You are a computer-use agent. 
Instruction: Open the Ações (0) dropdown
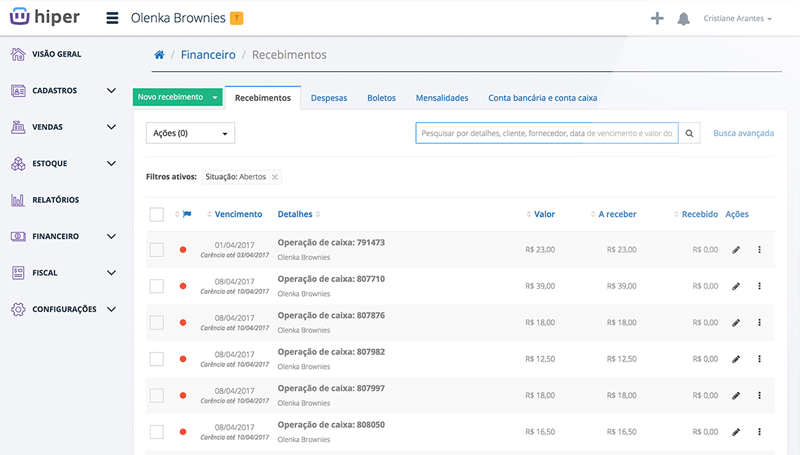(190, 133)
